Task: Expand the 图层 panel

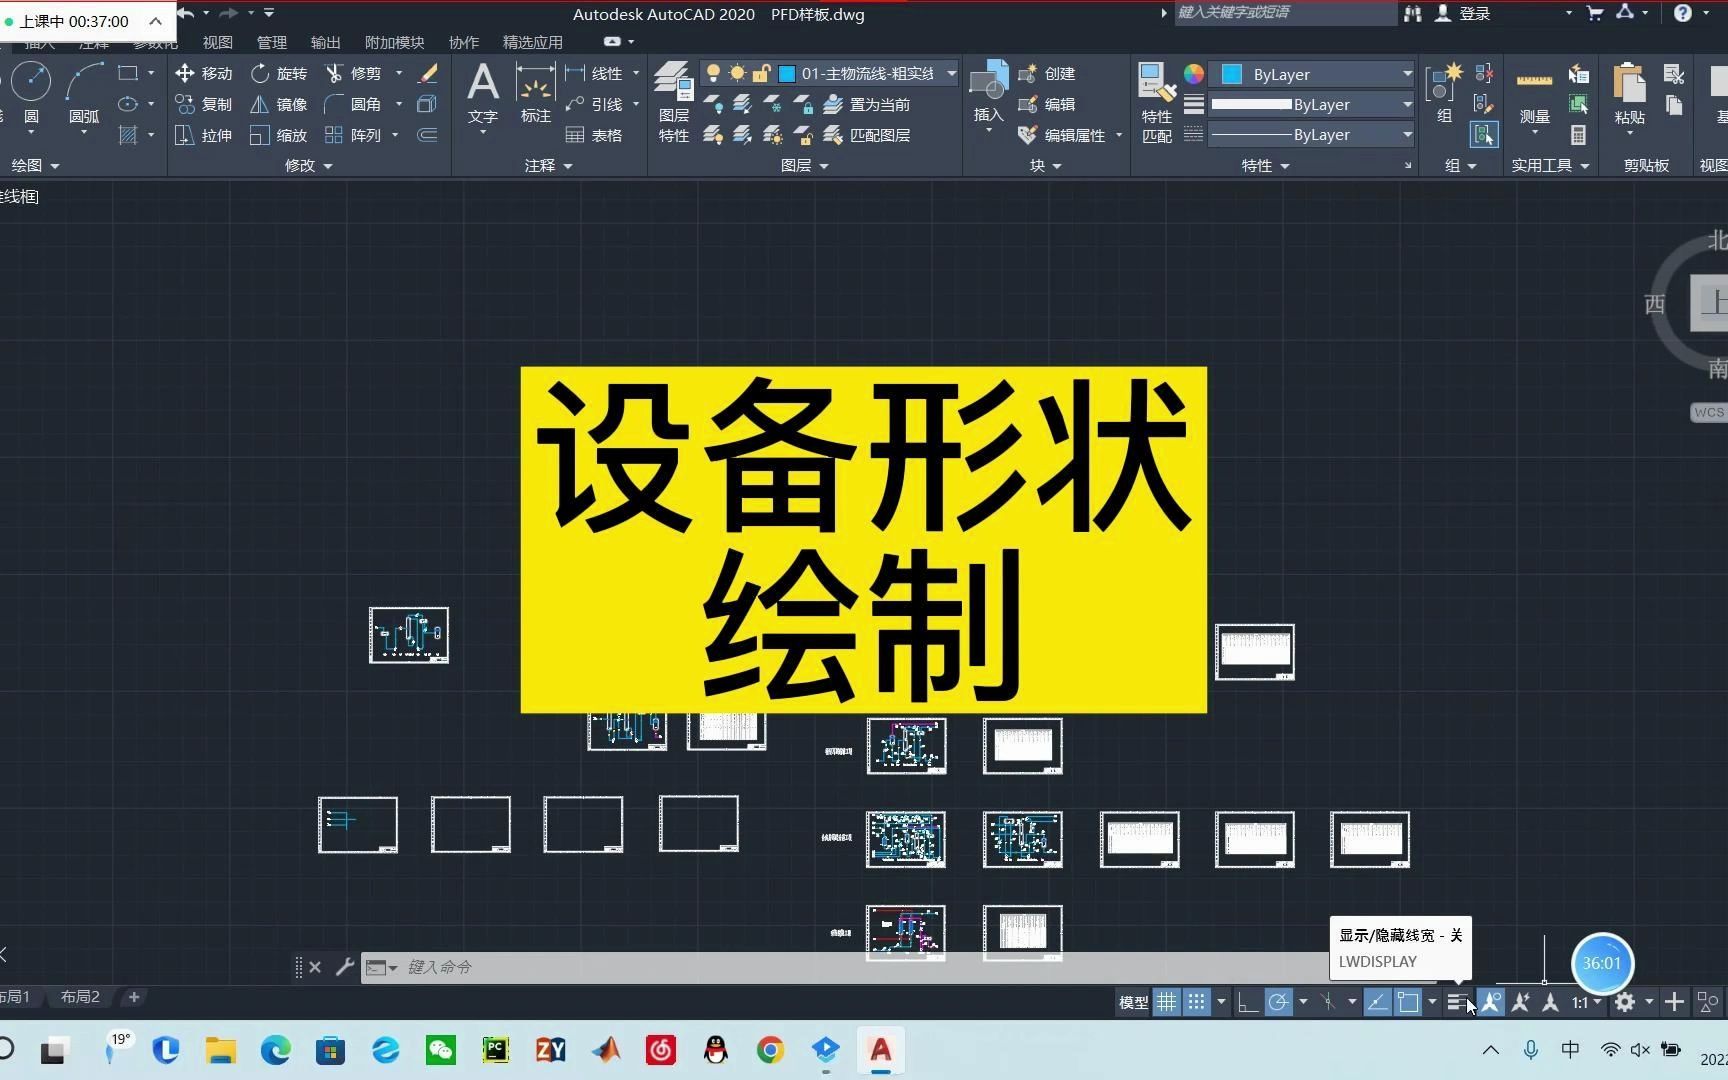Action: coord(804,165)
